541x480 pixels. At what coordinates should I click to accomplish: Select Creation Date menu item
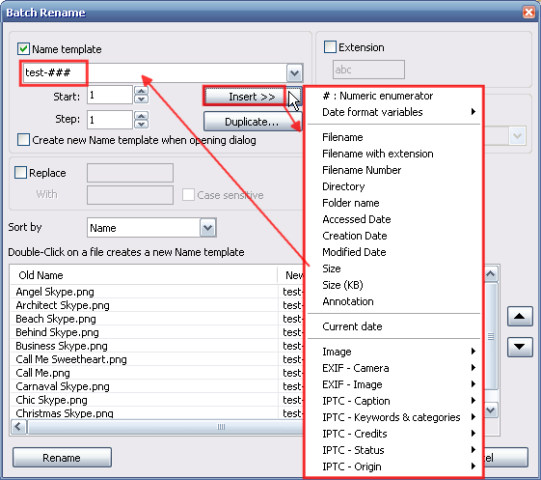tap(394, 236)
